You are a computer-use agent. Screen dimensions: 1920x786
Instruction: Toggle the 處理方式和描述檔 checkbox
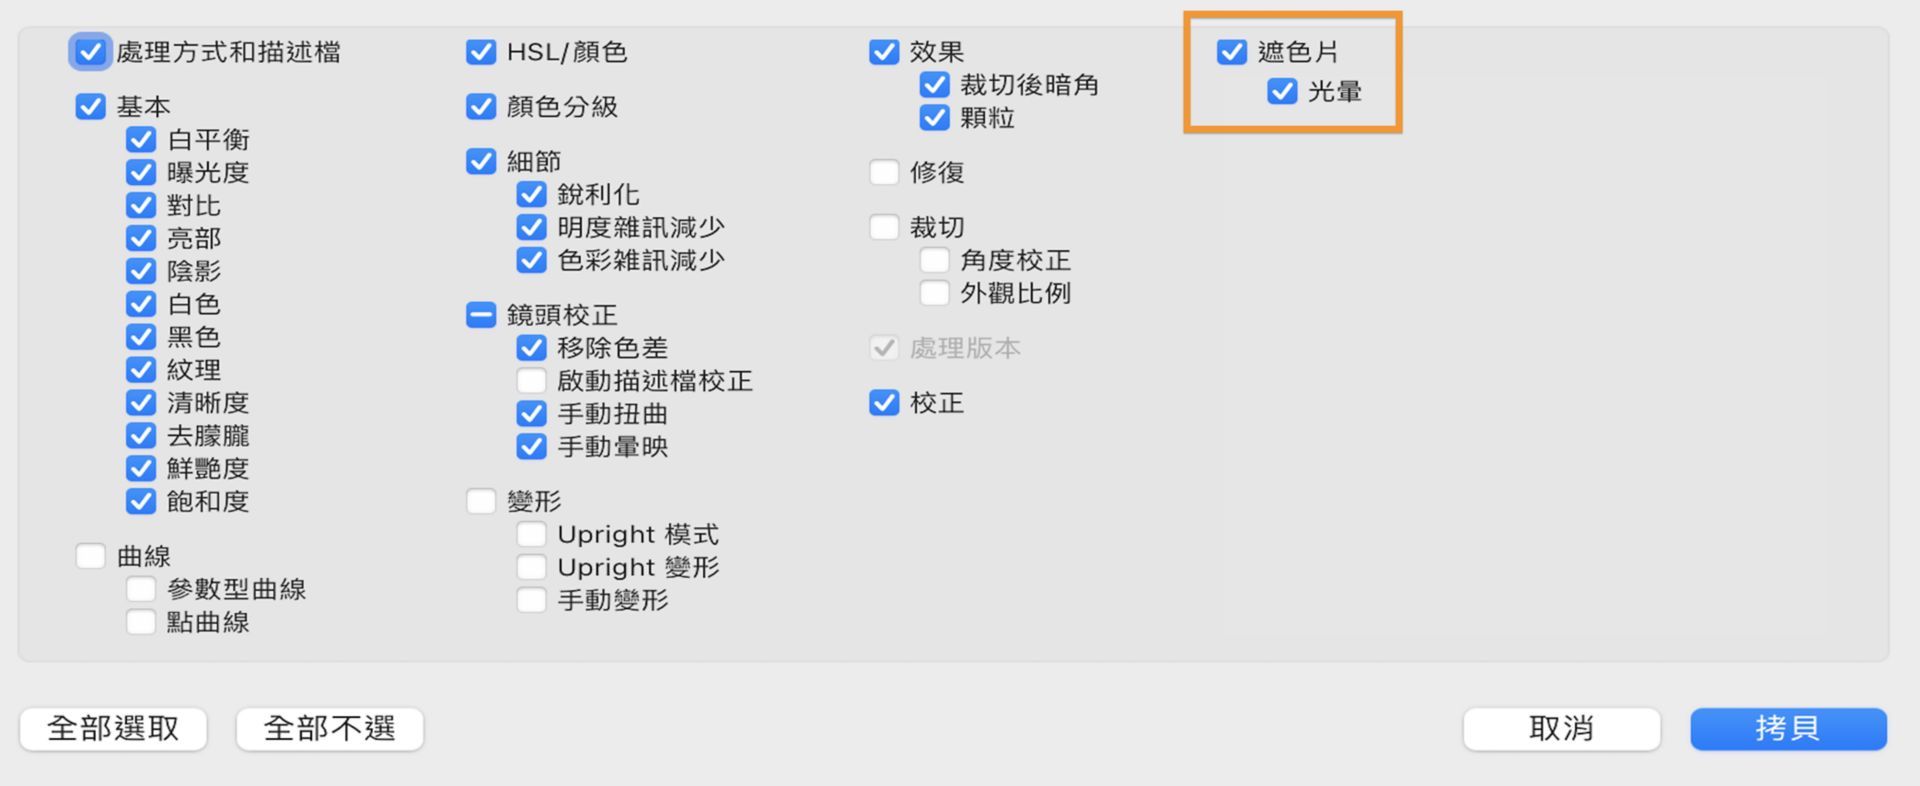90,53
